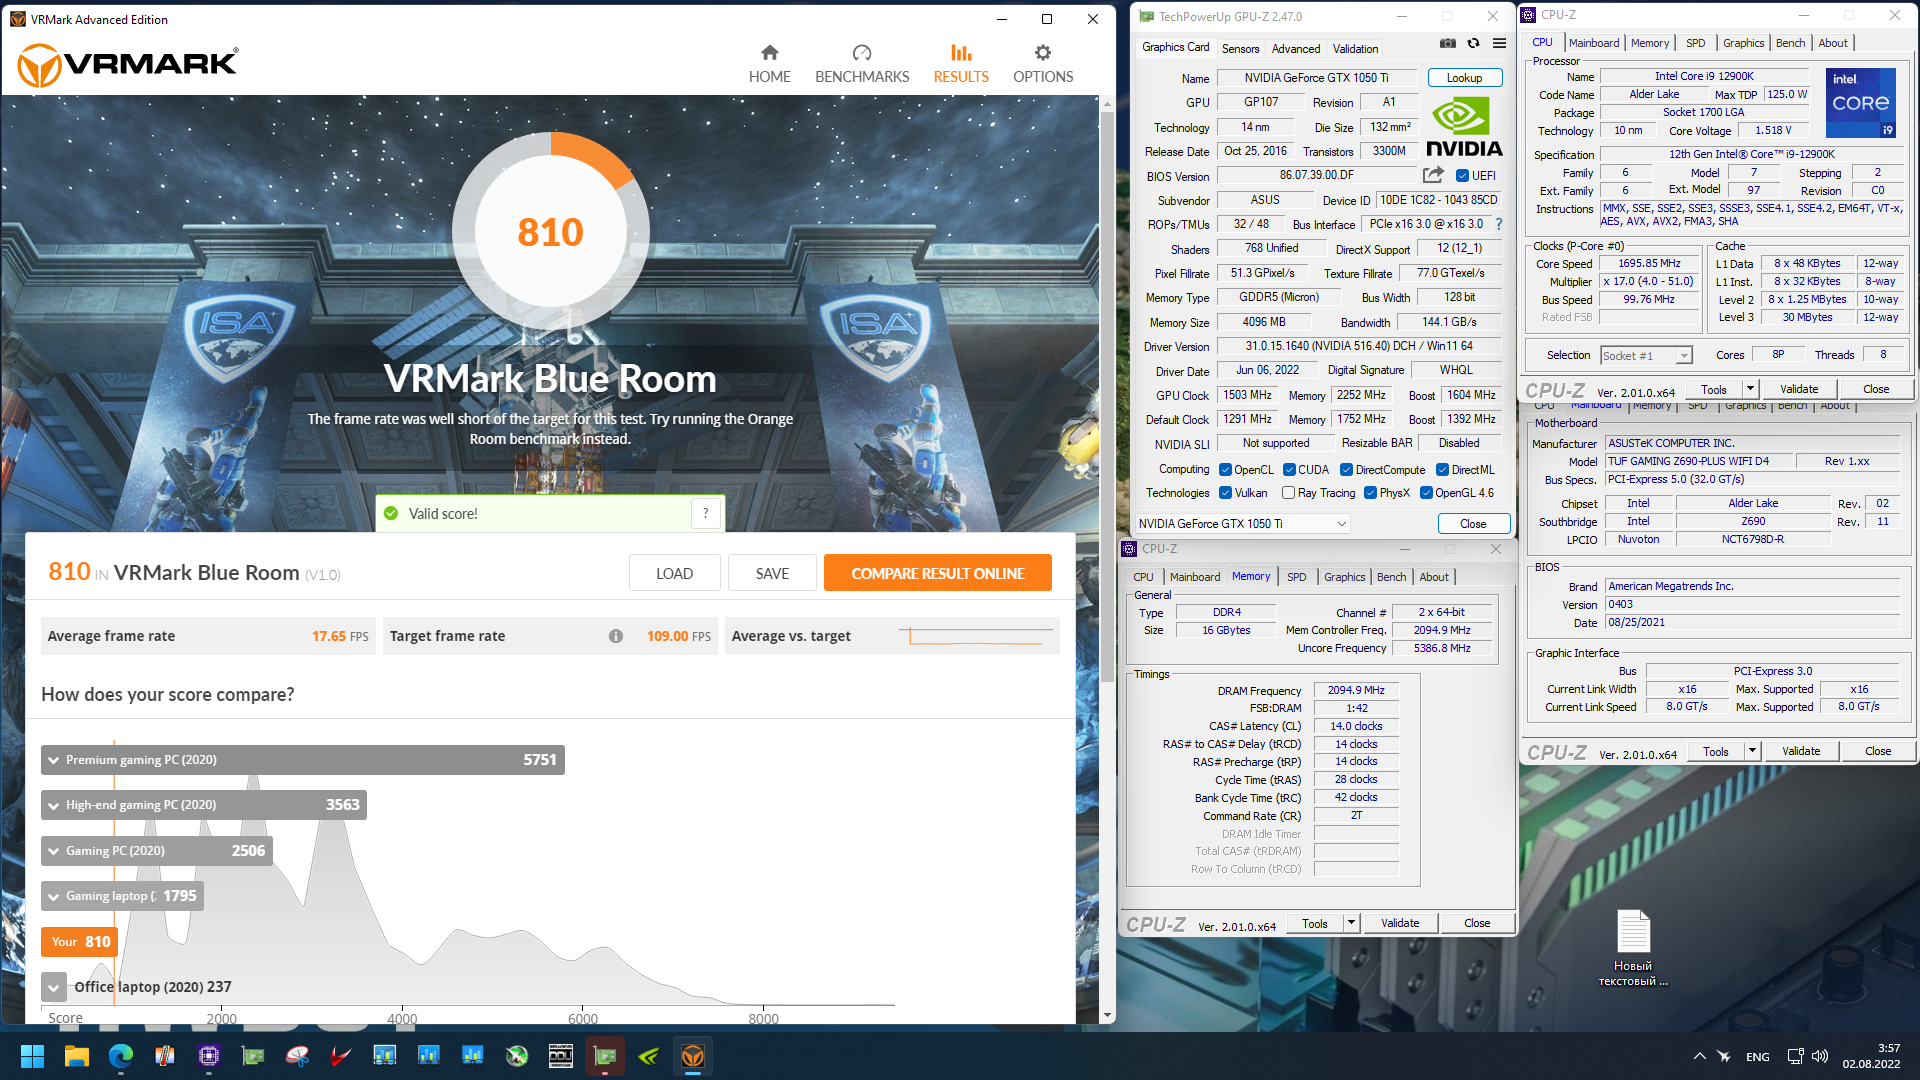Click SAVE button in VRMark
The width and height of the screenshot is (1920, 1080).
tap(772, 573)
